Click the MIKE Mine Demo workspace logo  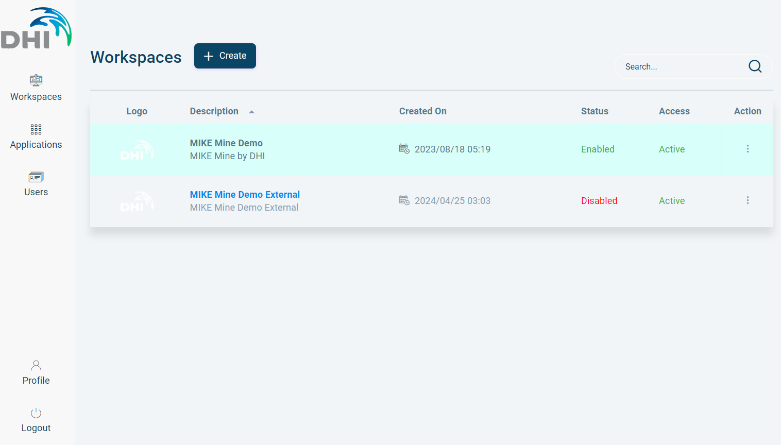click(x=137, y=150)
